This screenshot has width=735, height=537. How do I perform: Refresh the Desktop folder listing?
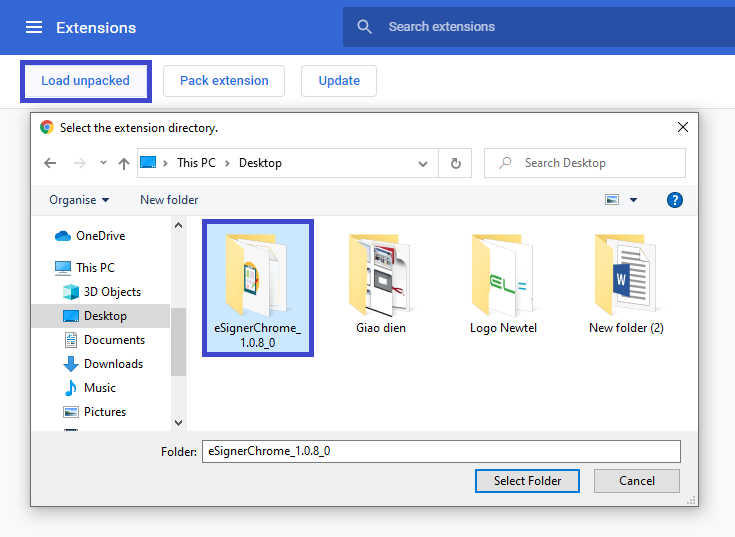pyautogui.click(x=456, y=163)
